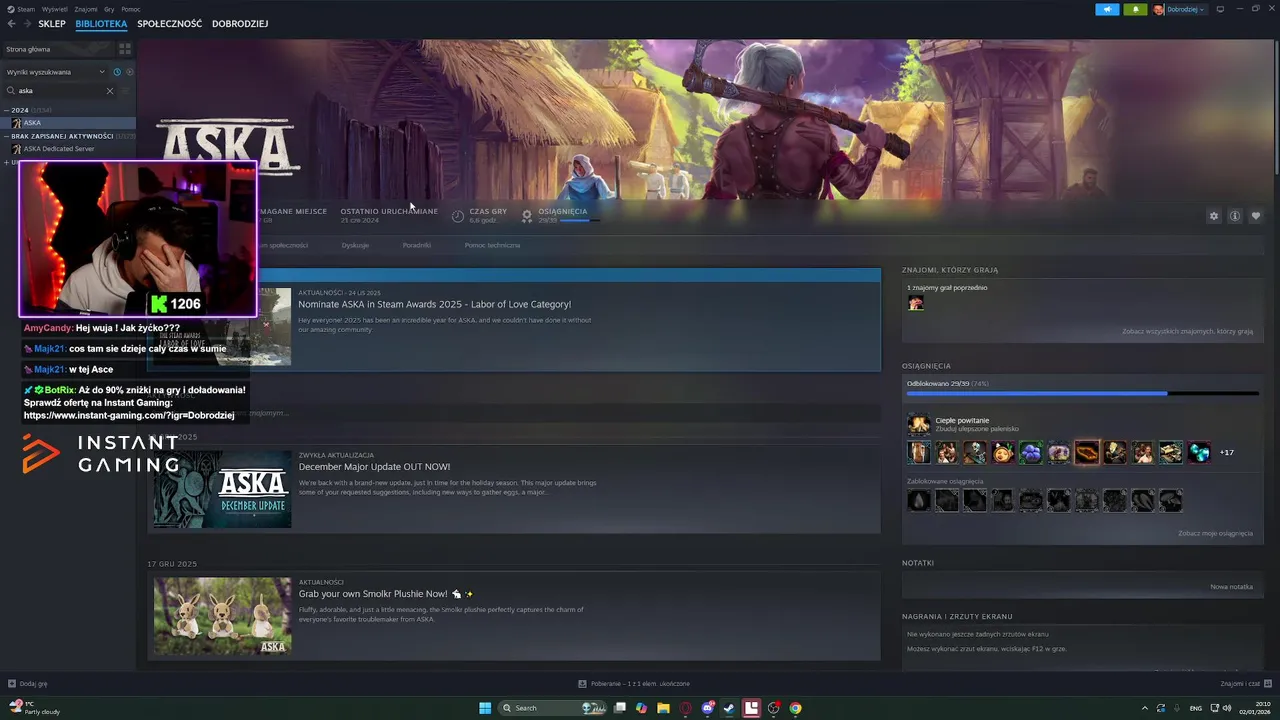Open the game settings gear icon
This screenshot has height=720, width=1280.
pyautogui.click(x=1214, y=216)
